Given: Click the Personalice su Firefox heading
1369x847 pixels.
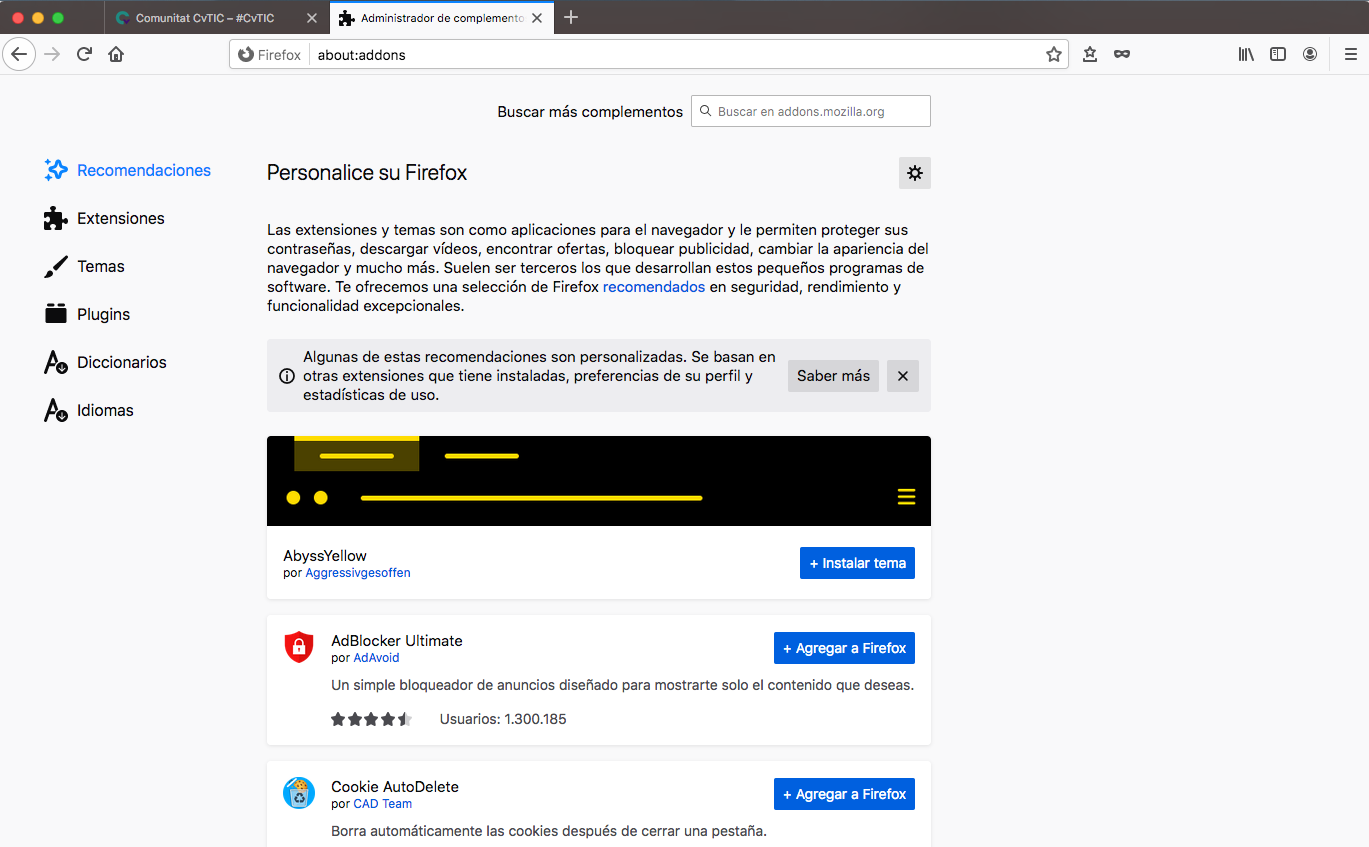Looking at the screenshot, I should tap(367, 173).
